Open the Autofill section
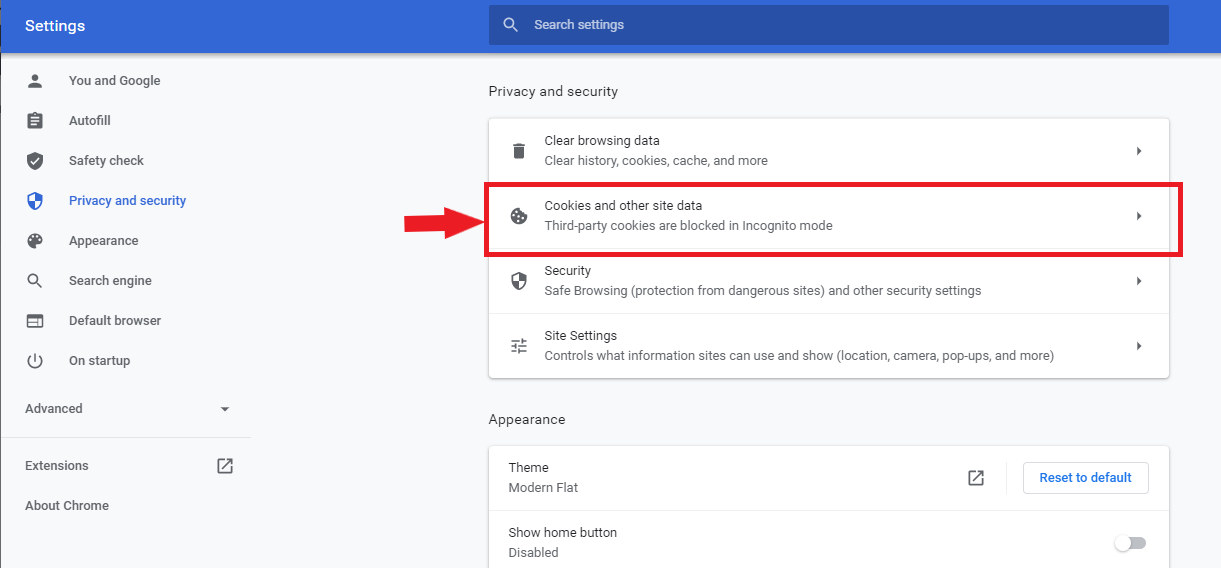 click(x=89, y=121)
